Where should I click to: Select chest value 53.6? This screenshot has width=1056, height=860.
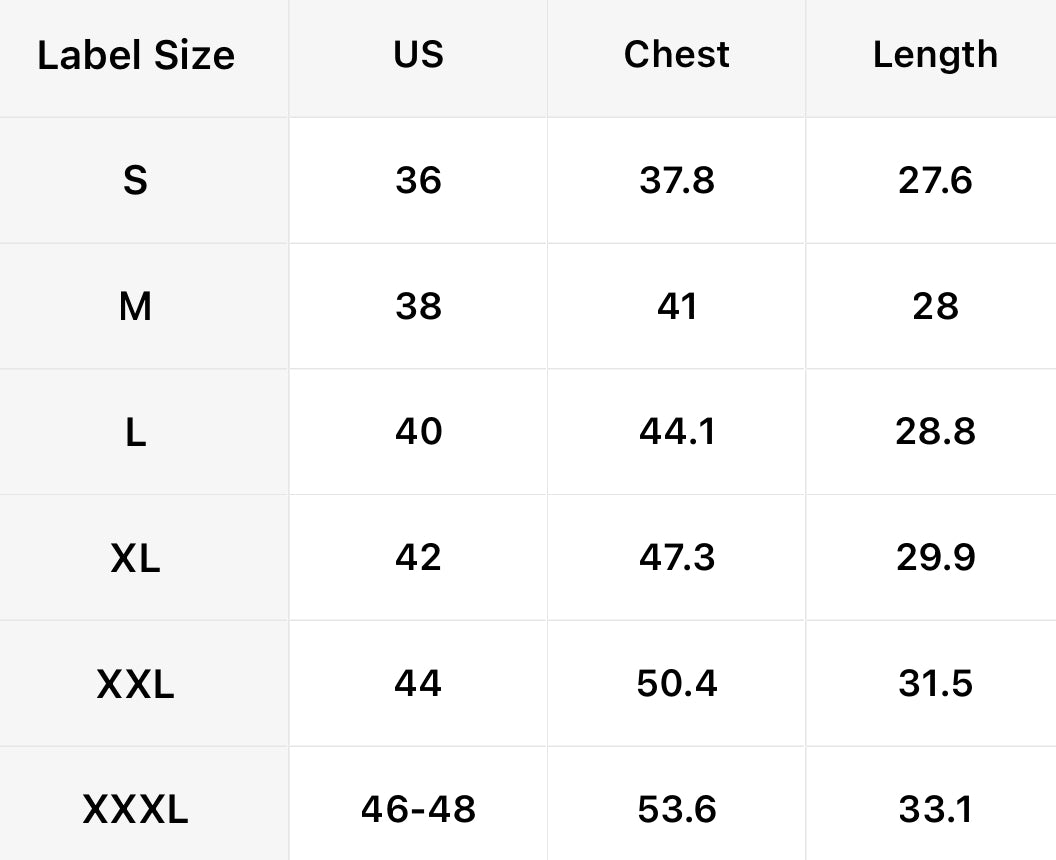tap(677, 809)
